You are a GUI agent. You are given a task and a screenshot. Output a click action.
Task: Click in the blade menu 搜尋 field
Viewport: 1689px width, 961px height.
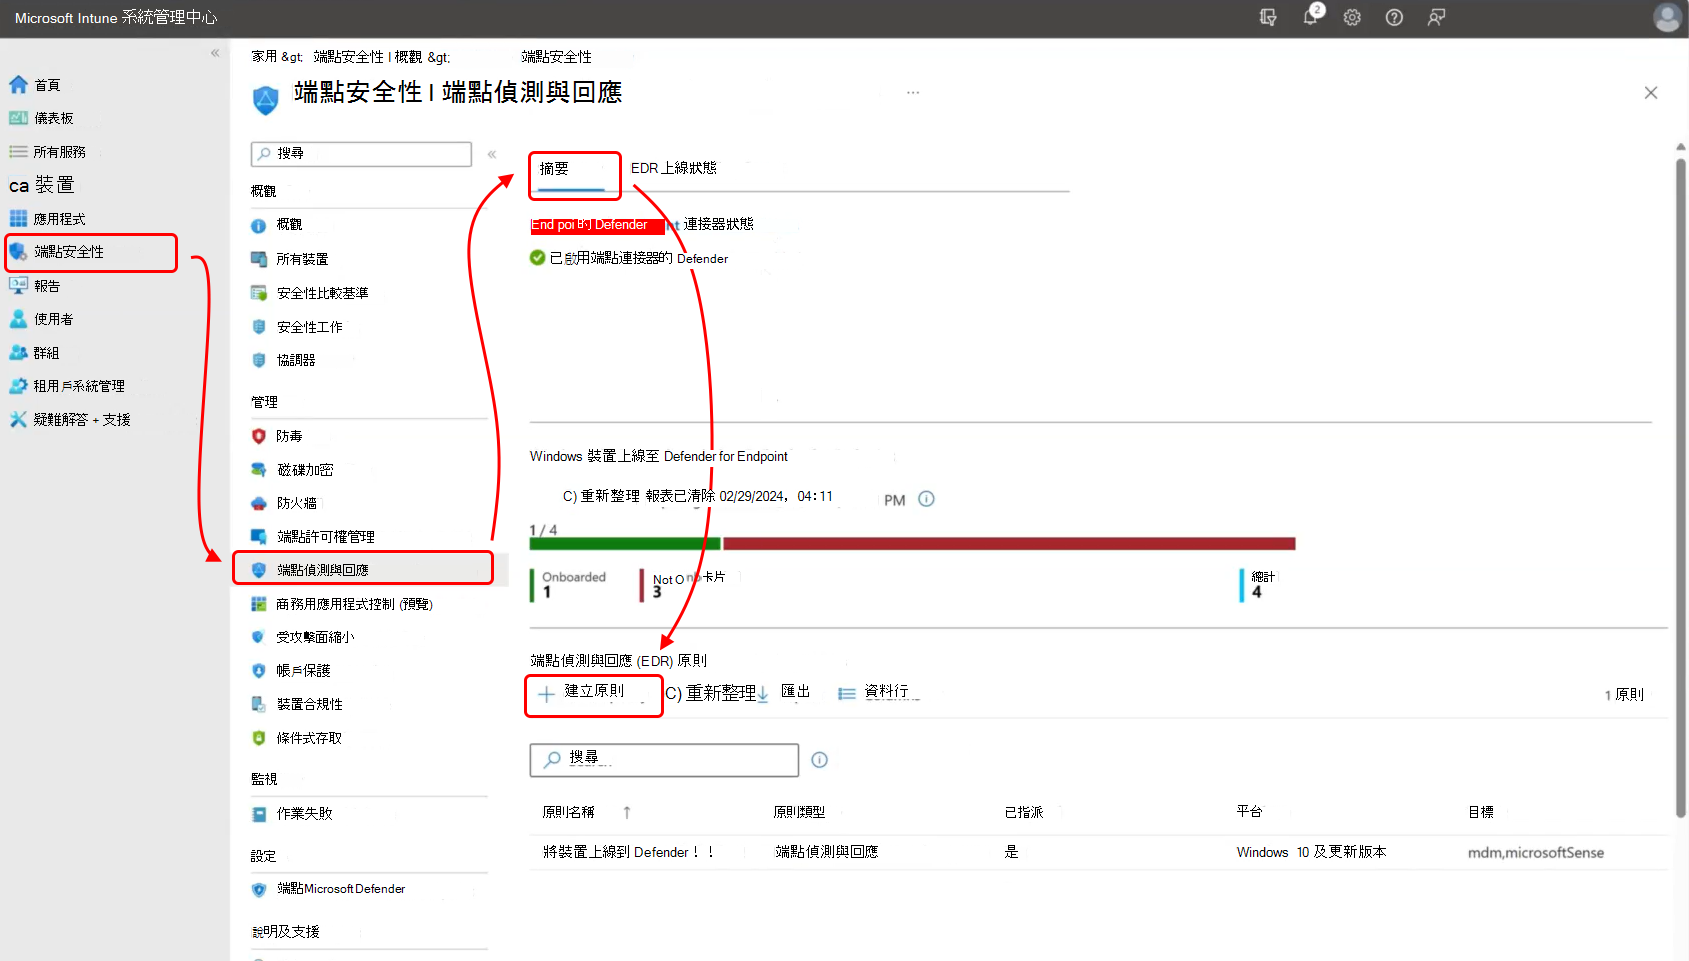point(361,154)
